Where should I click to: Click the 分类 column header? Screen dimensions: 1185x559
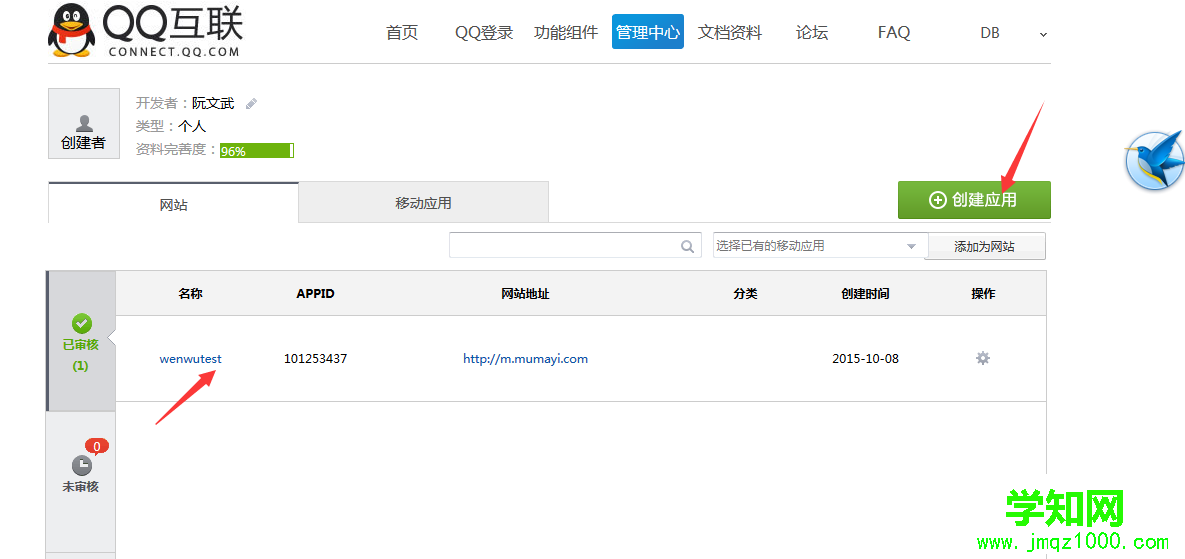pos(745,294)
